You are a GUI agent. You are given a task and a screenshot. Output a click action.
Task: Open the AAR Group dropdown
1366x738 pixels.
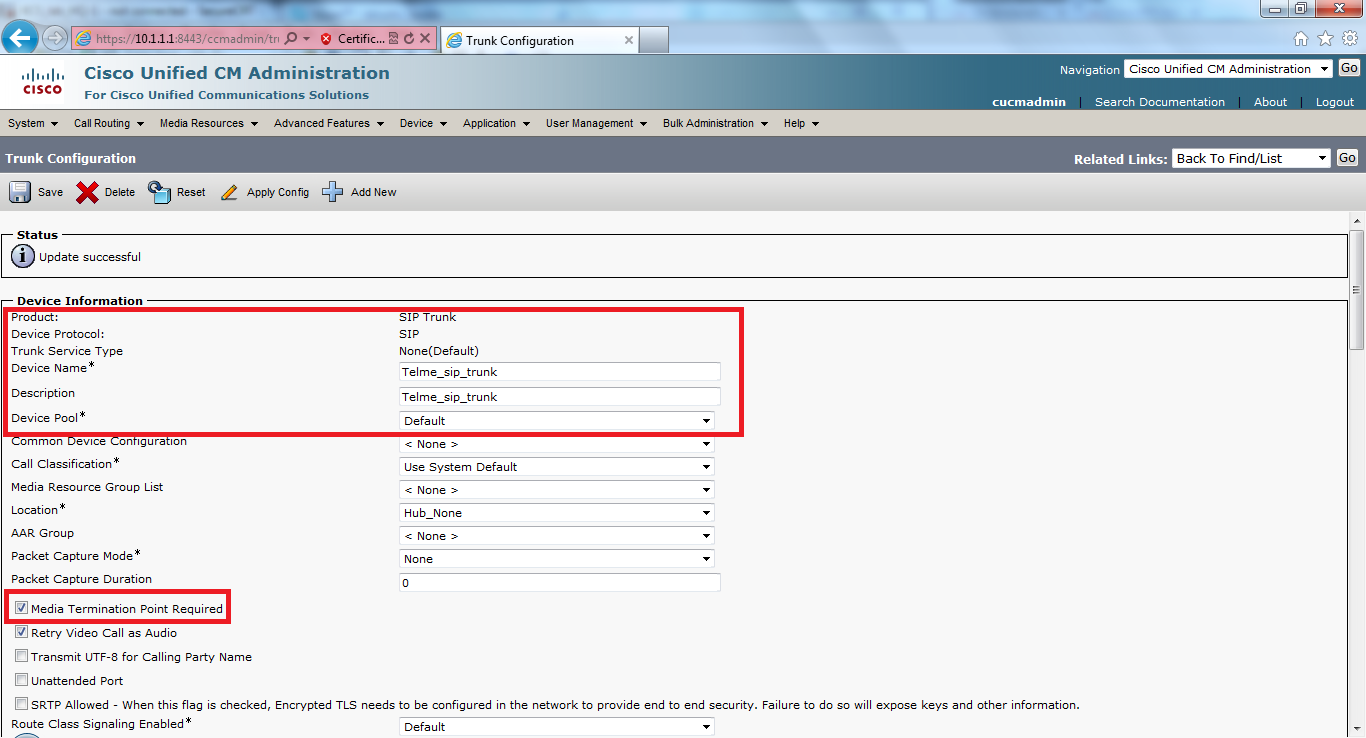557,536
